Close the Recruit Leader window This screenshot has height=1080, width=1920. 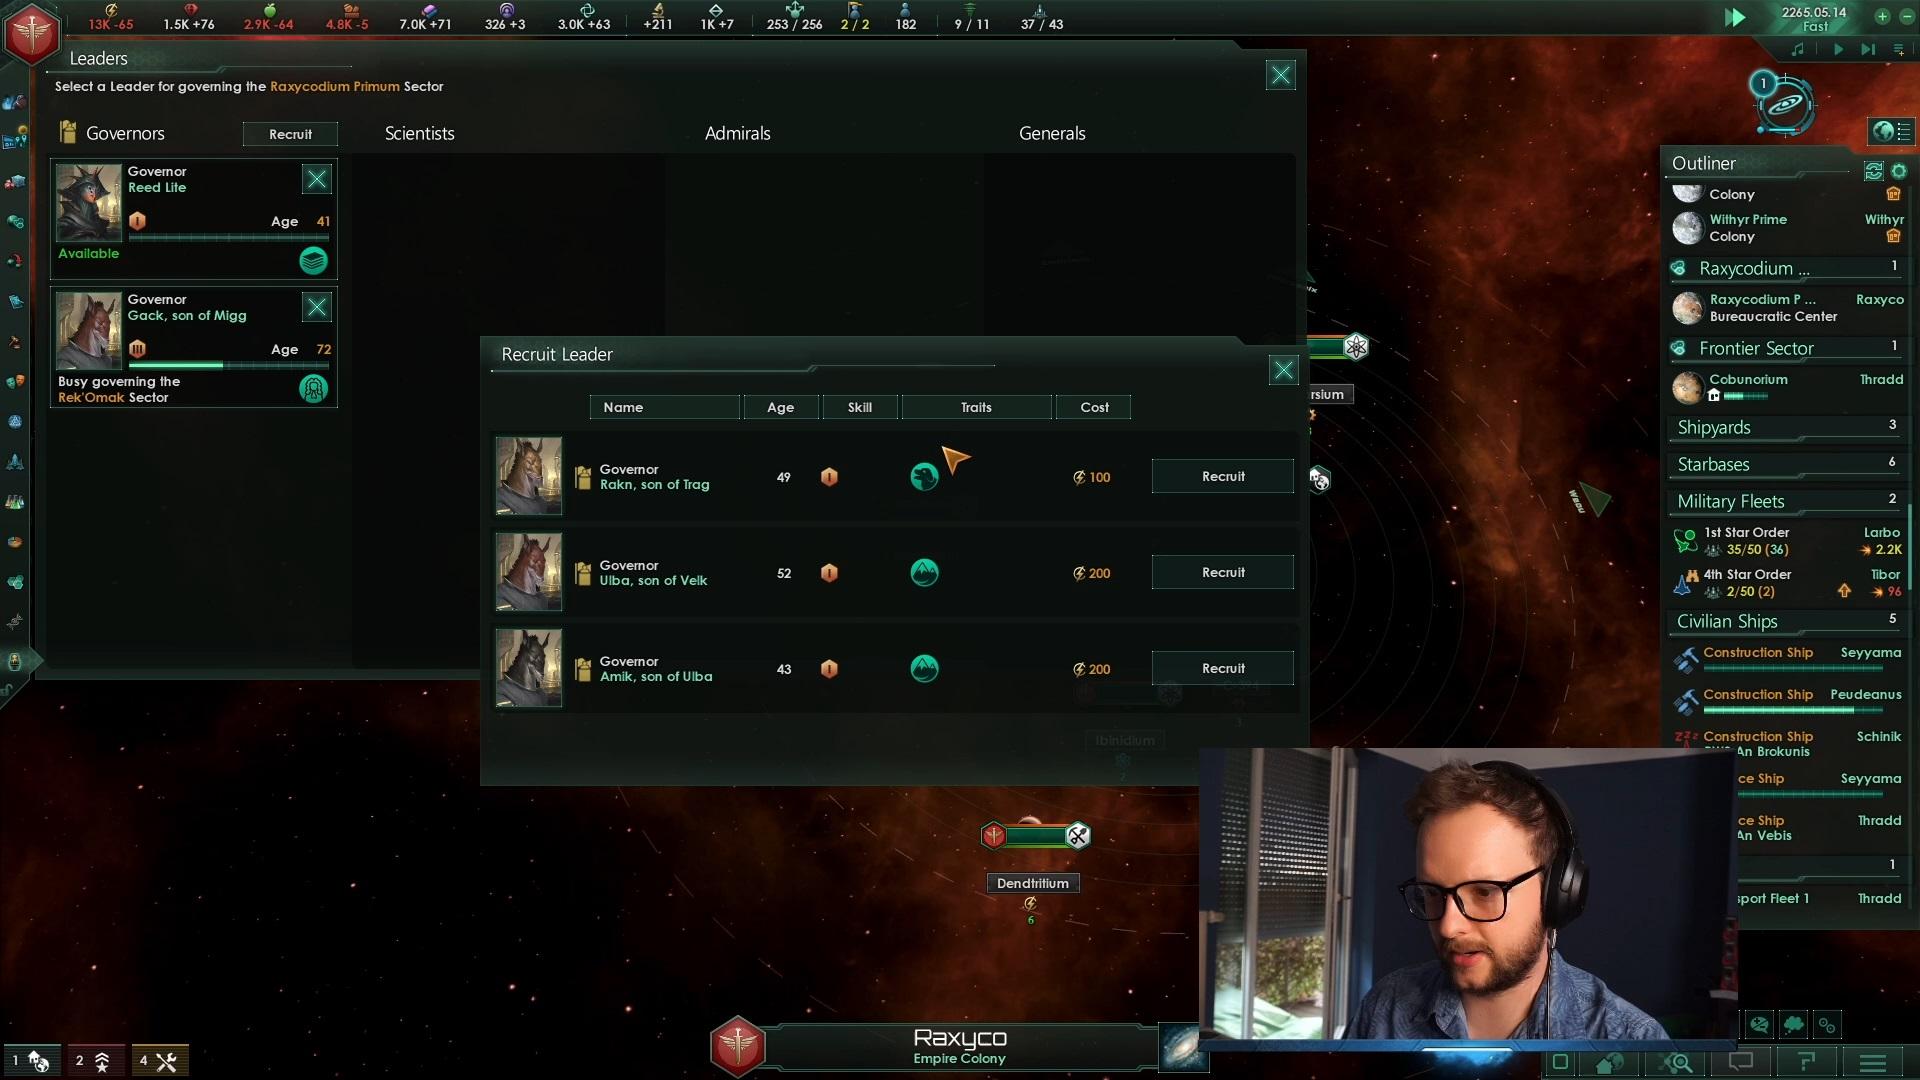1283,370
